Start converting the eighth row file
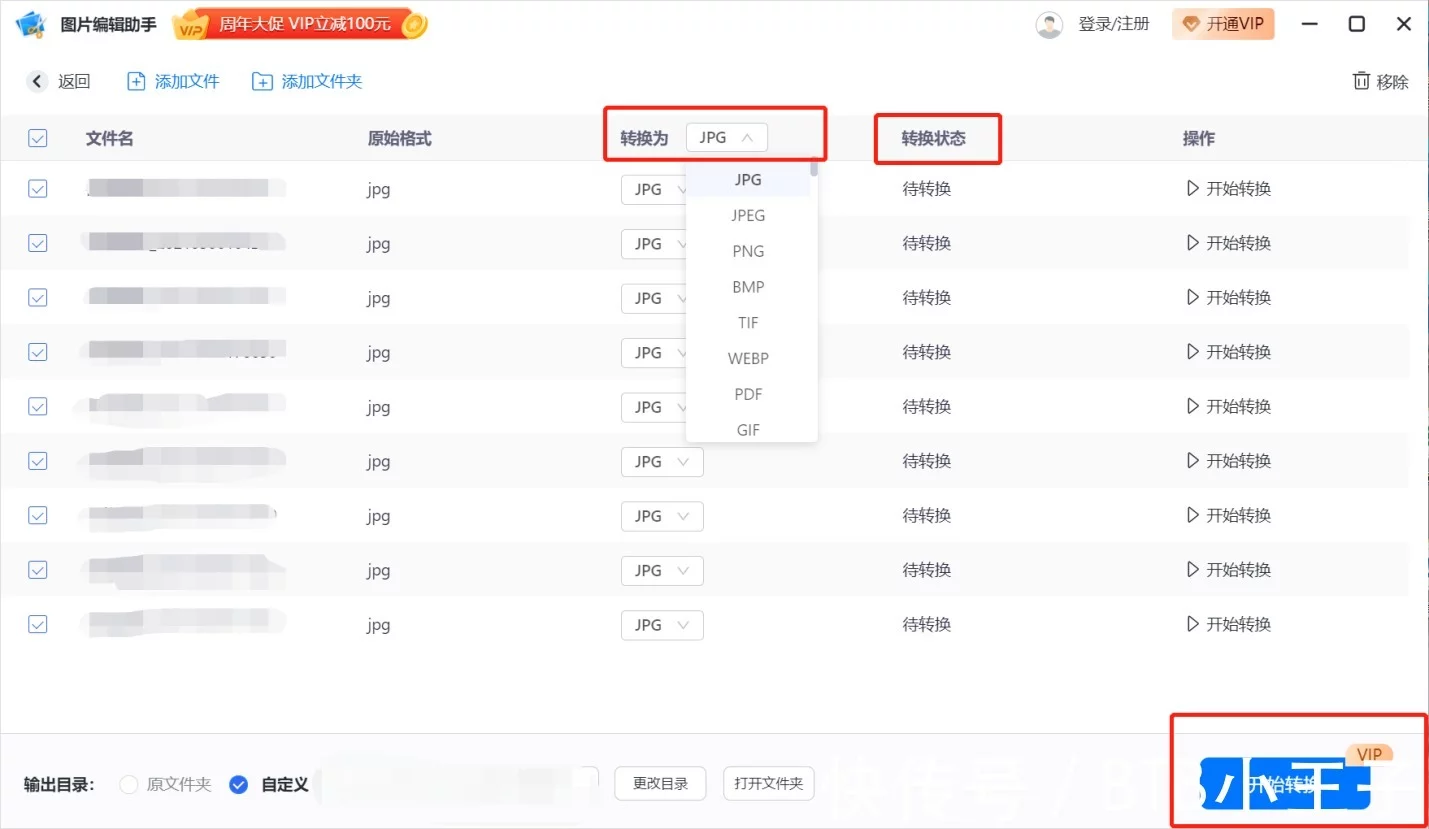 point(1228,570)
